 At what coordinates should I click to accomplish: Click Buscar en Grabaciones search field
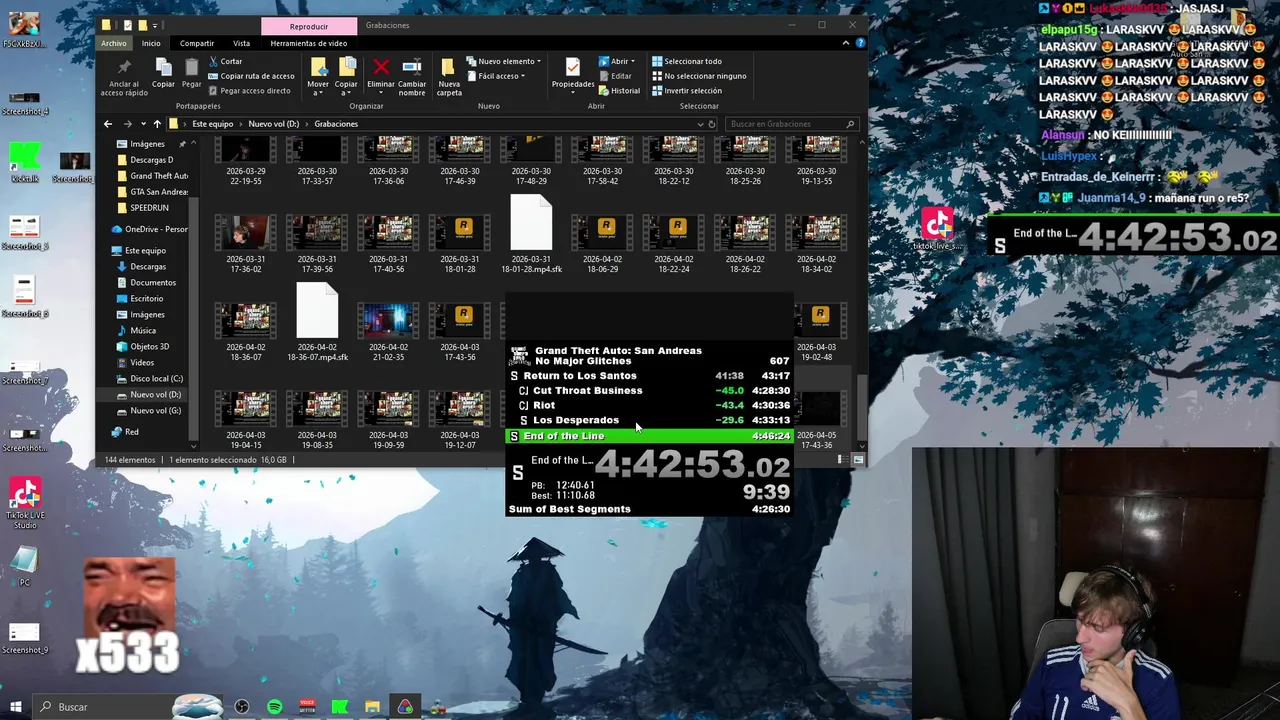pyautogui.click(x=792, y=124)
